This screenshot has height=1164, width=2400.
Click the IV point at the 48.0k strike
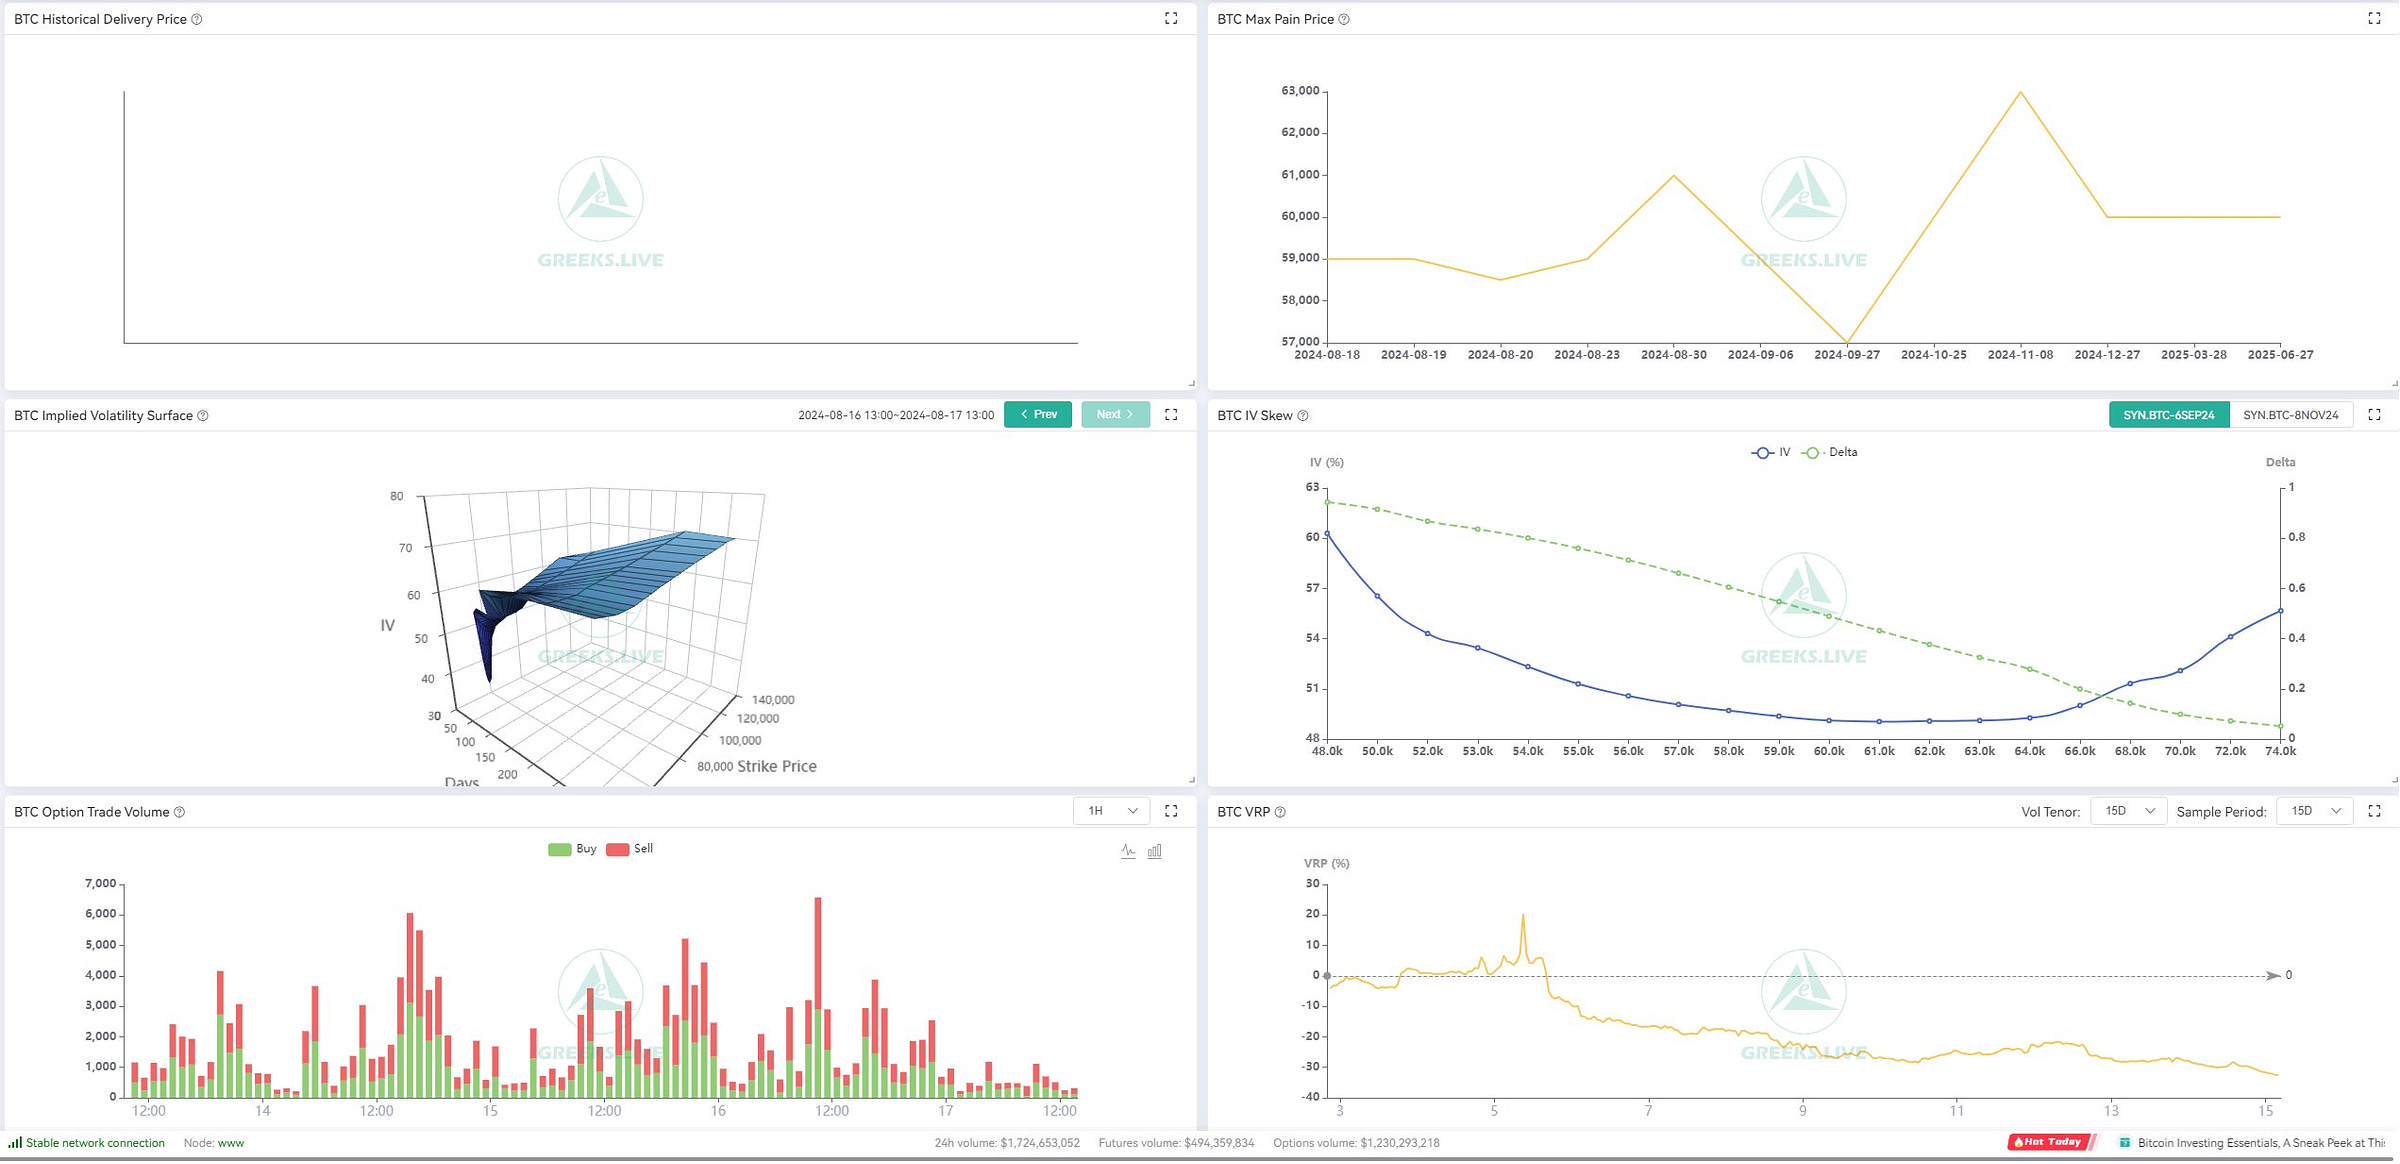pos(1327,534)
